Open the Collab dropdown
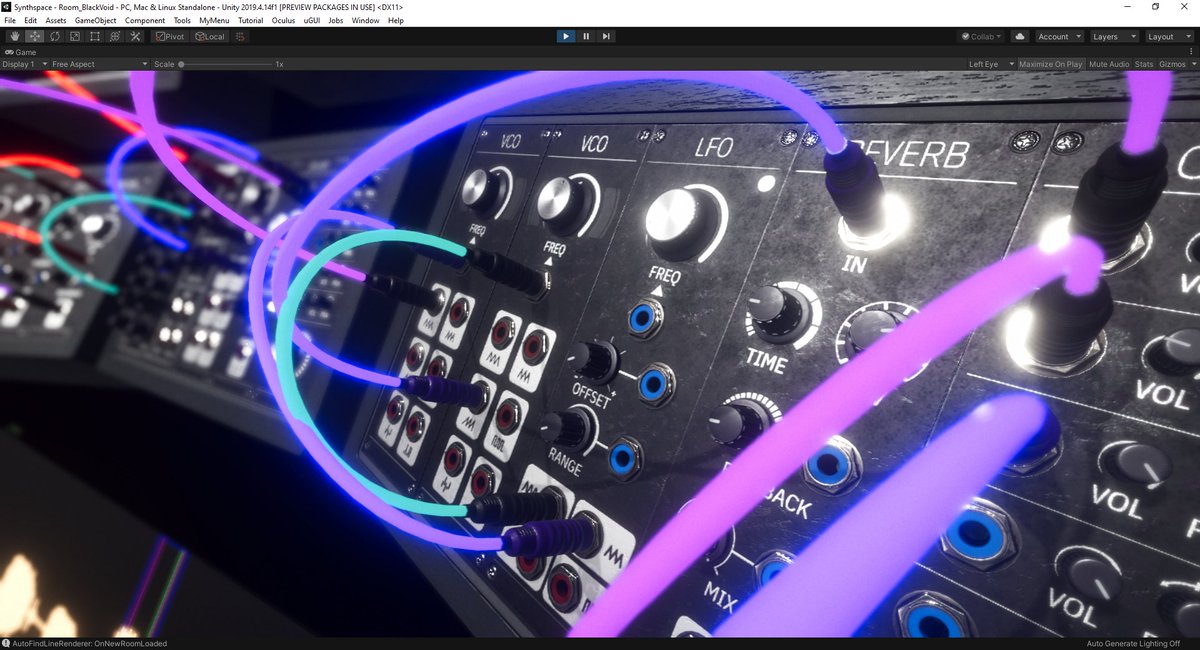 (x=982, y=36)
